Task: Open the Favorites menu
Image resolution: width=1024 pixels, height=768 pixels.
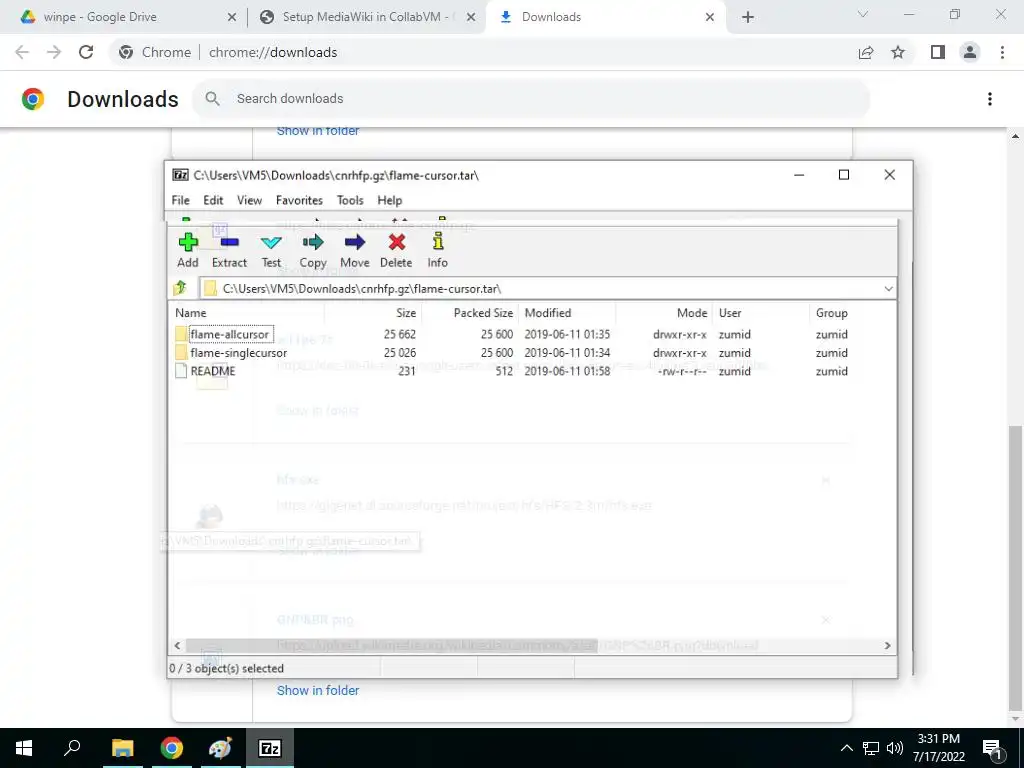Action: tap(299, 200)
